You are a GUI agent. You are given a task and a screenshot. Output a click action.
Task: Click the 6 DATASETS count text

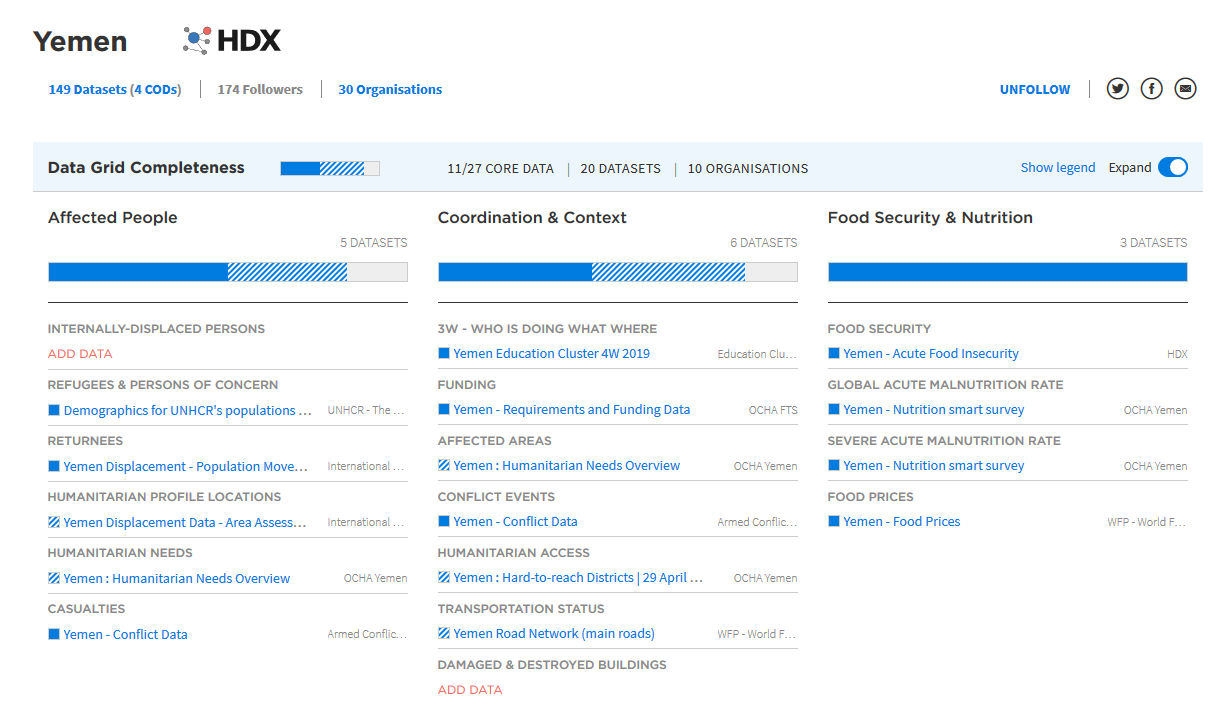tap(764, 243)
